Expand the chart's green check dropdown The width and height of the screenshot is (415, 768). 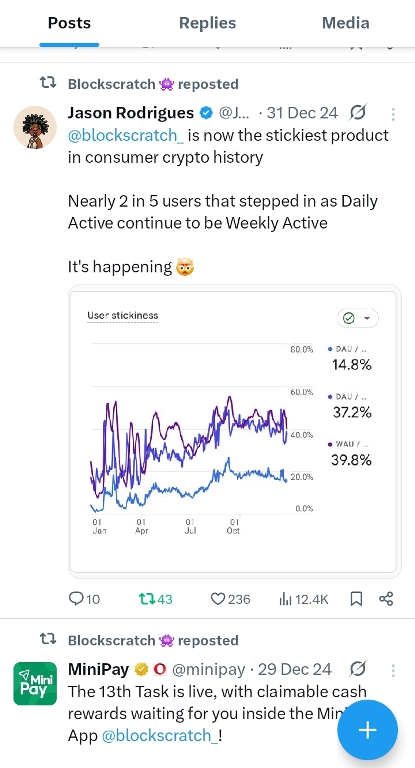point(358,318)
